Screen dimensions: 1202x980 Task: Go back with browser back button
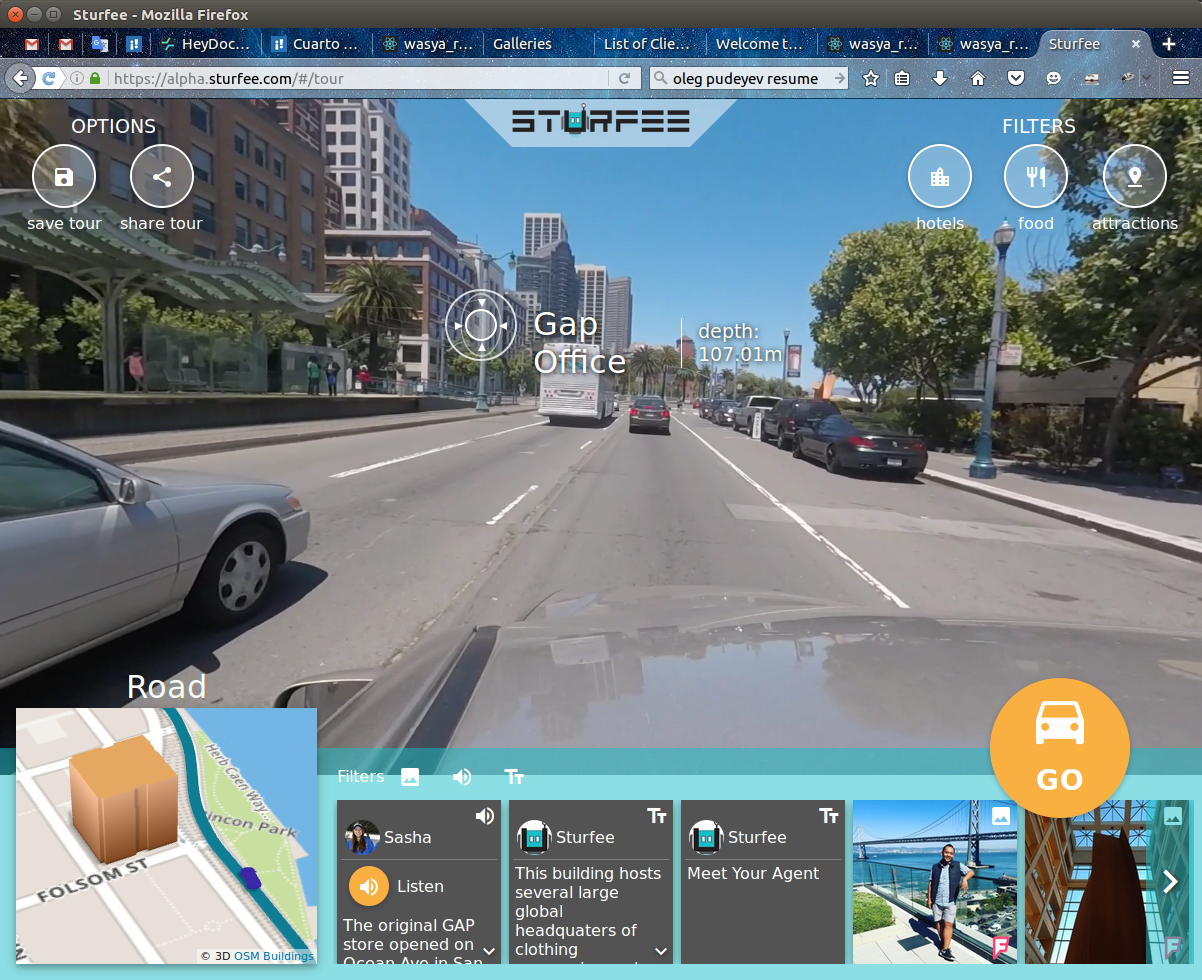pyautogui.click(x=19, y=78)
